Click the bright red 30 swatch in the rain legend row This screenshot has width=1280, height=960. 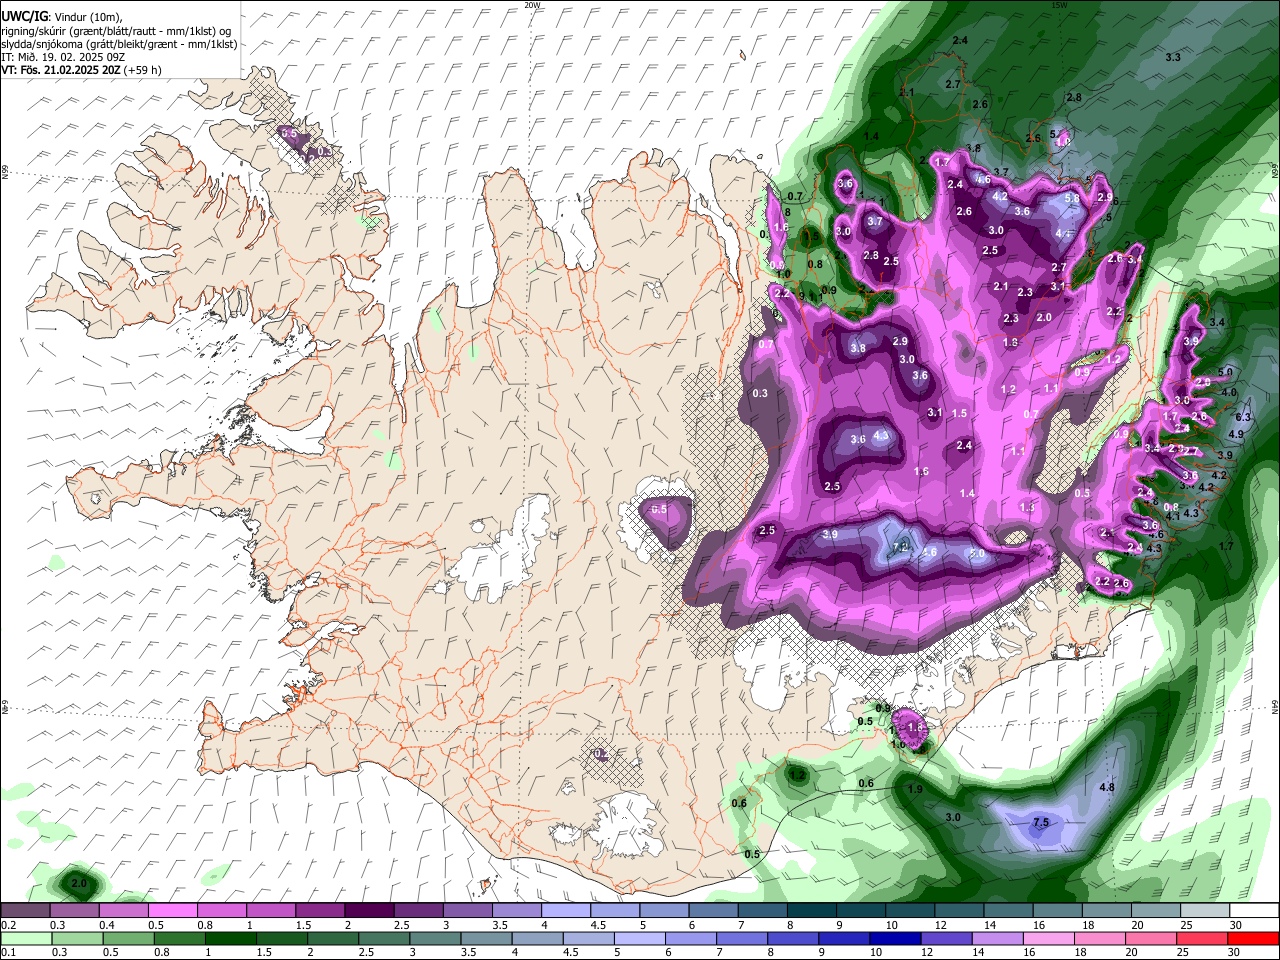[1254, 938]
